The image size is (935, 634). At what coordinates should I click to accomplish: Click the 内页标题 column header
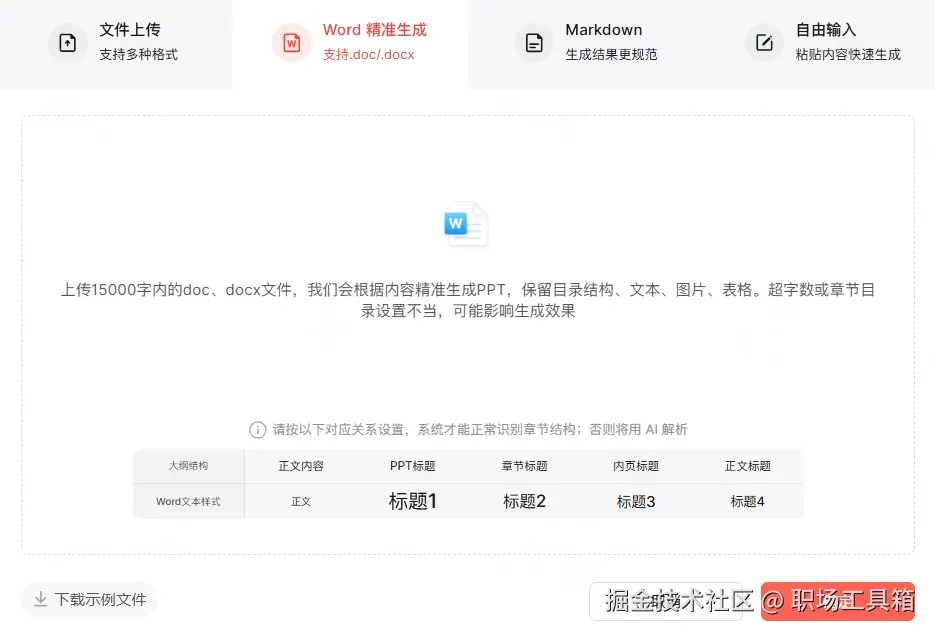pyautogui.click(x=636, y=466)
